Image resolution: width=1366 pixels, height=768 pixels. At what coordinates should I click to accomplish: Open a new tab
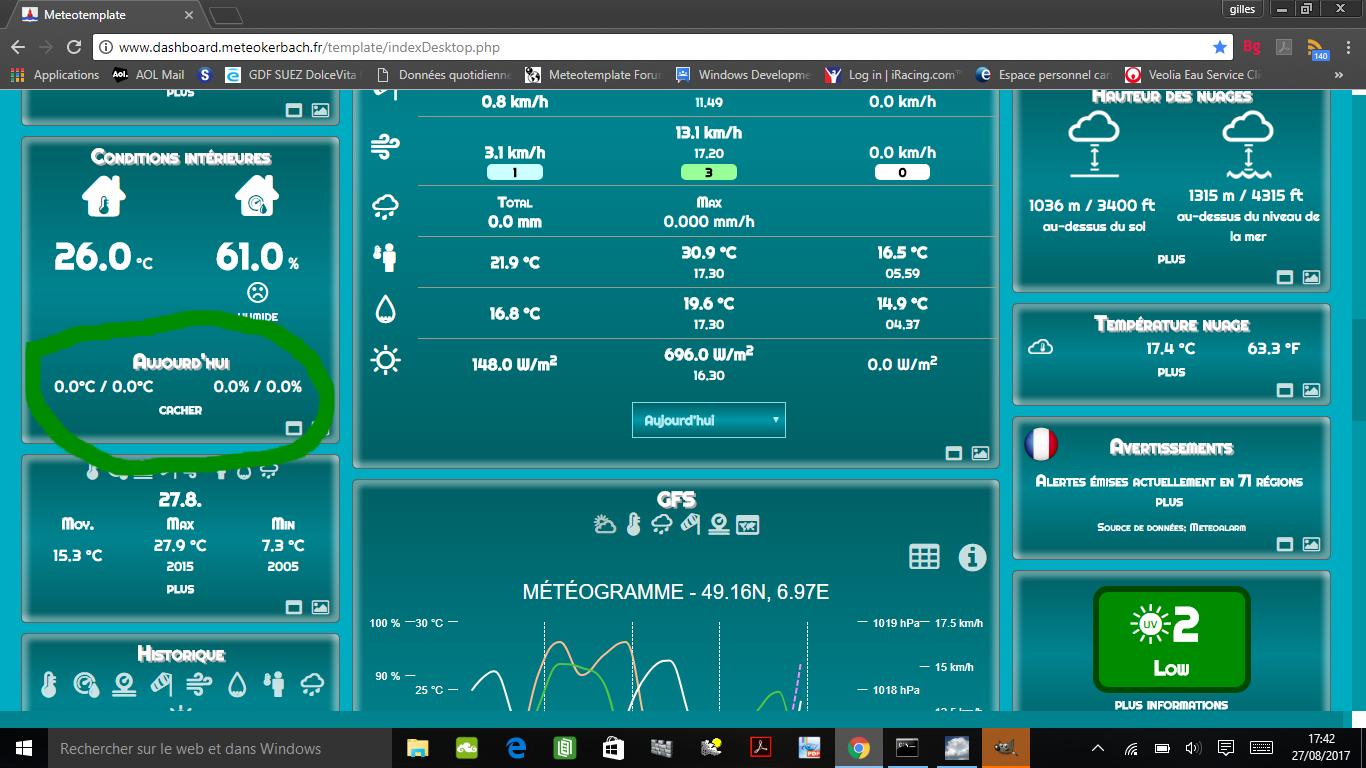tap(227, 15)
